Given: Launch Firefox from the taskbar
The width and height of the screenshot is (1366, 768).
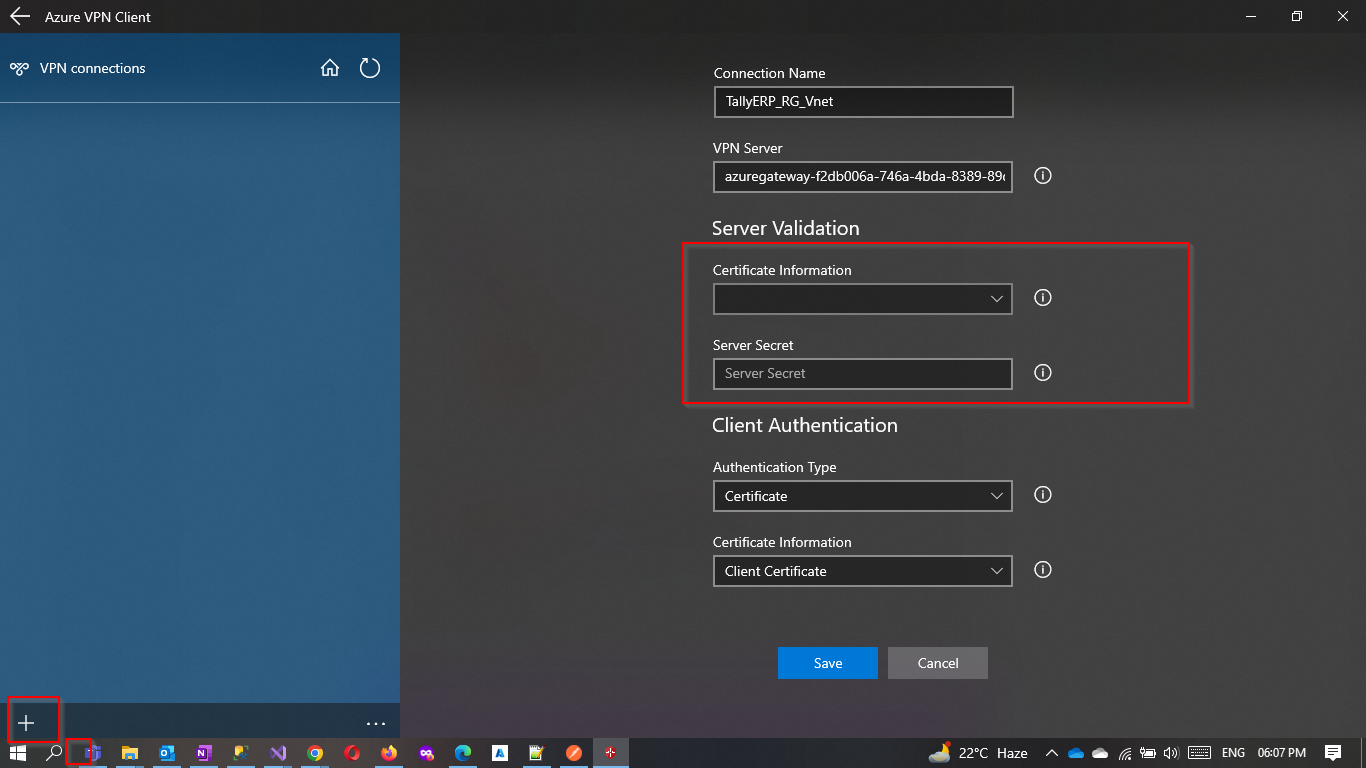Looking at the screenshot, I should [389, 753].
